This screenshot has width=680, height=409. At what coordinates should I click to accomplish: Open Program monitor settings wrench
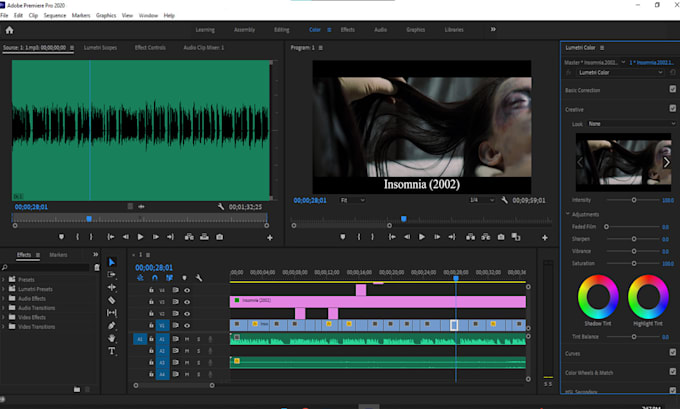click(504, 200)
